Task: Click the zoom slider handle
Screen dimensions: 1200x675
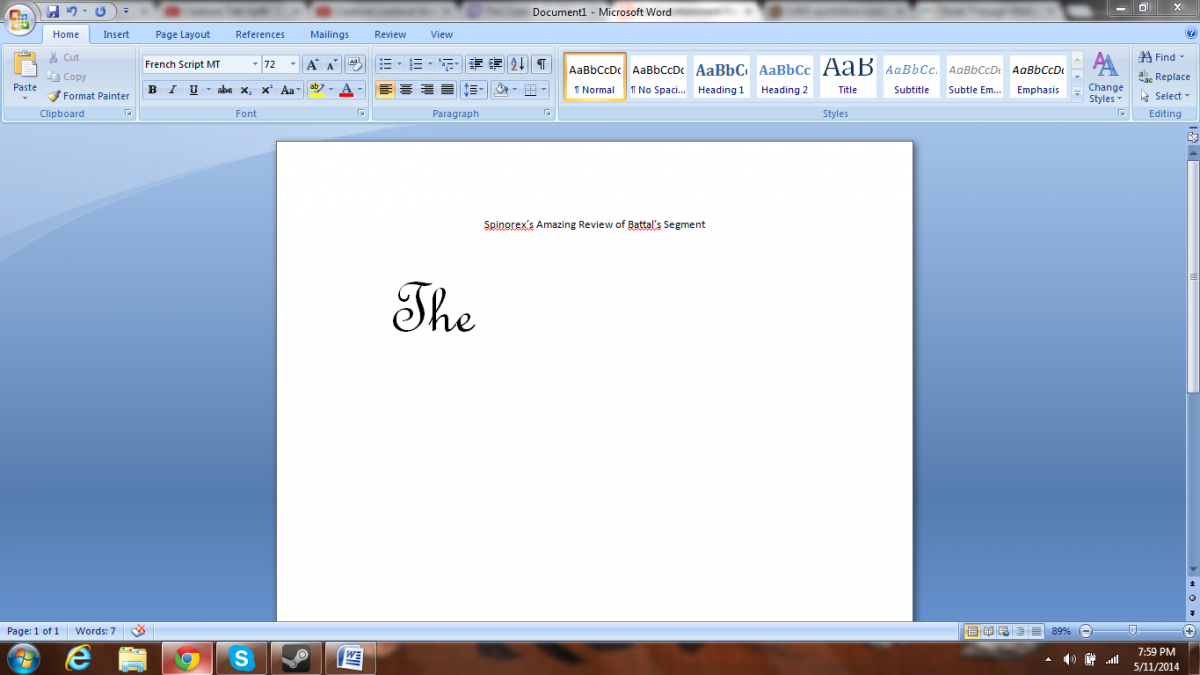Action: (1132, 631)
